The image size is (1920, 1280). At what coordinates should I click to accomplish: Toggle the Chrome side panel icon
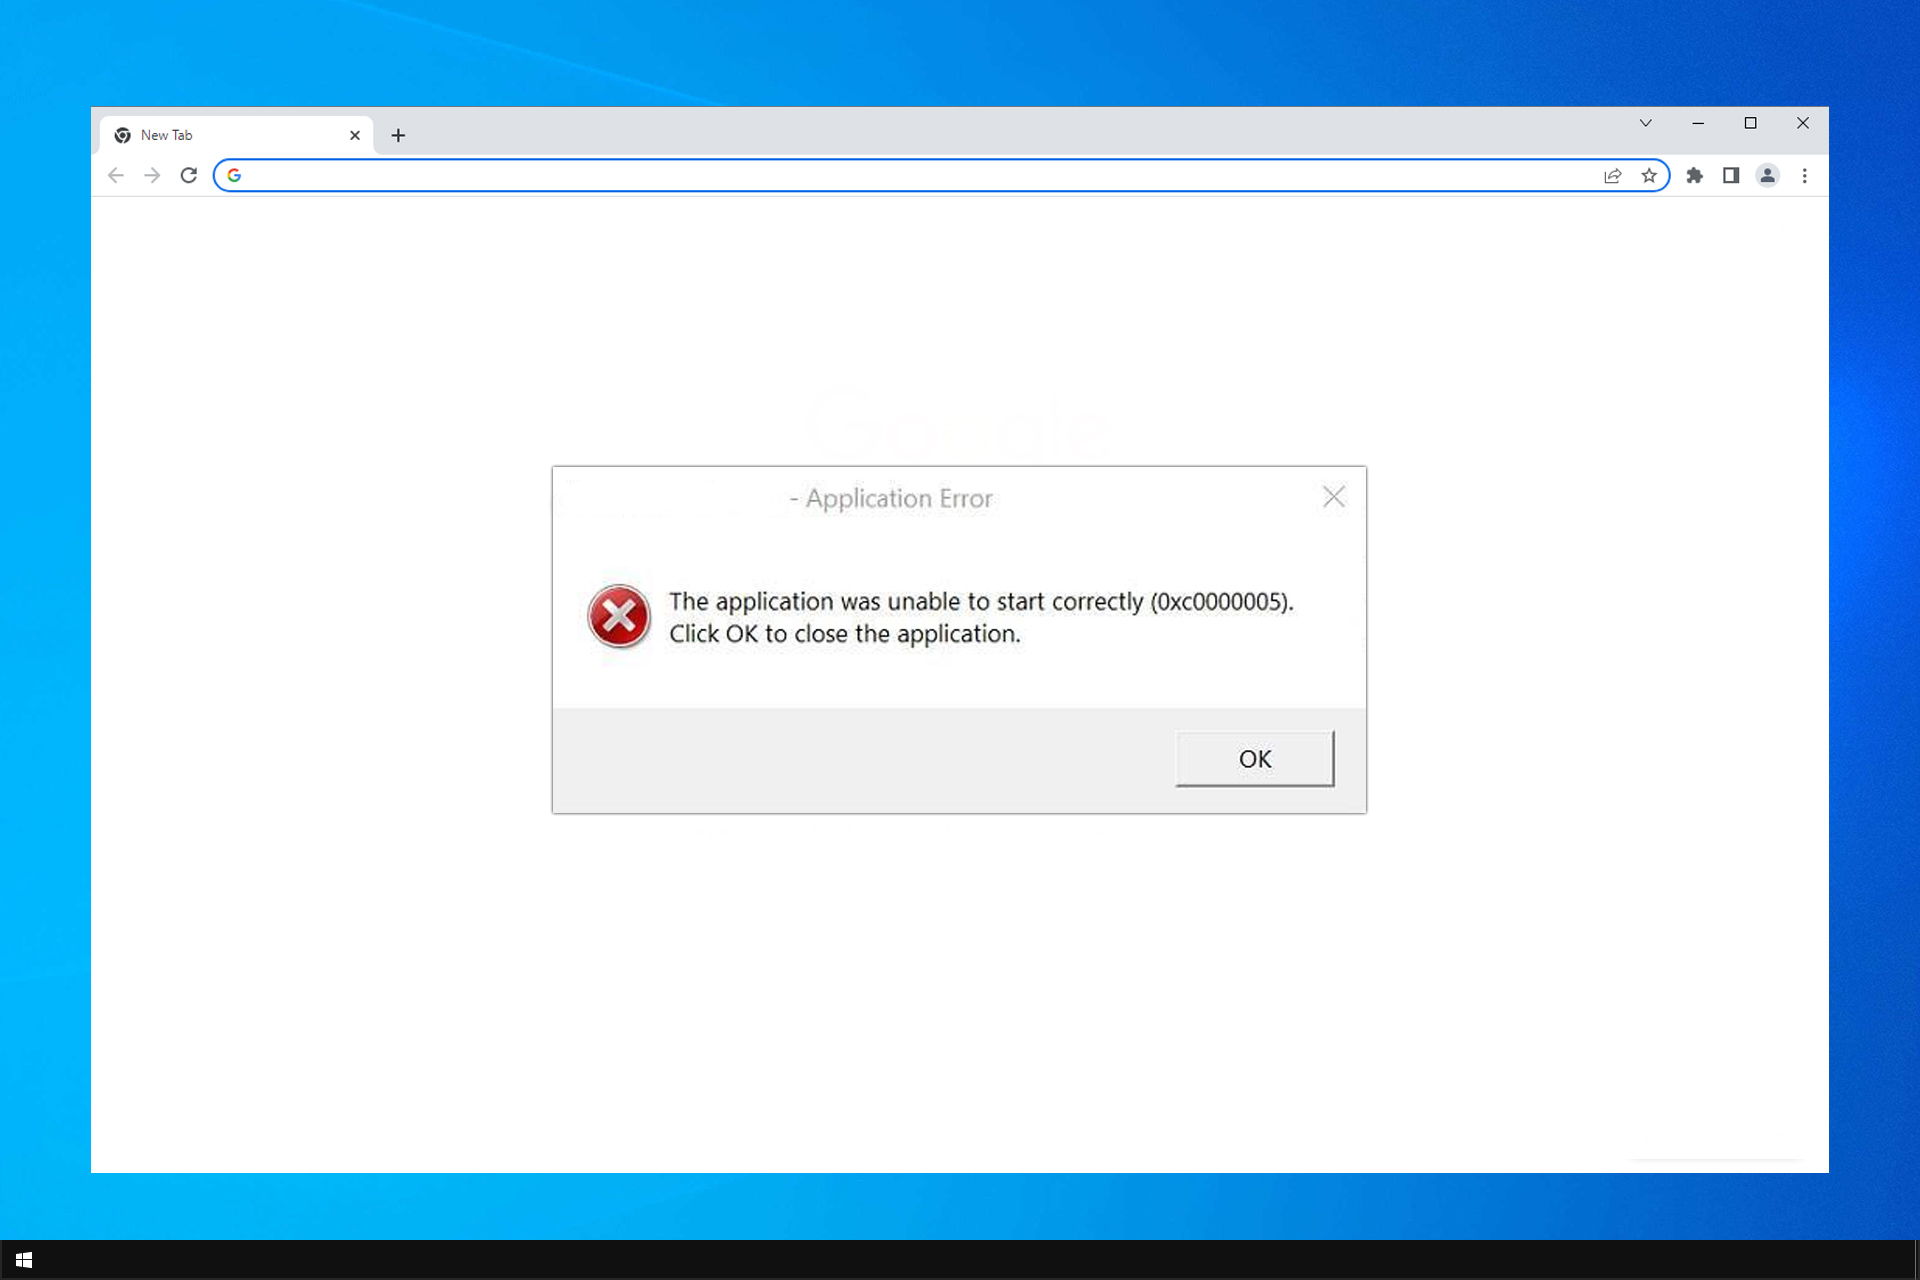1731,176
